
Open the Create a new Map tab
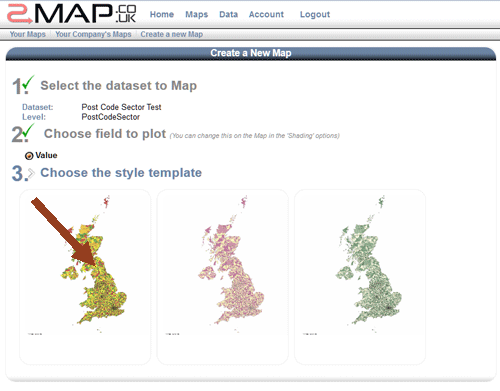[172, 34]
